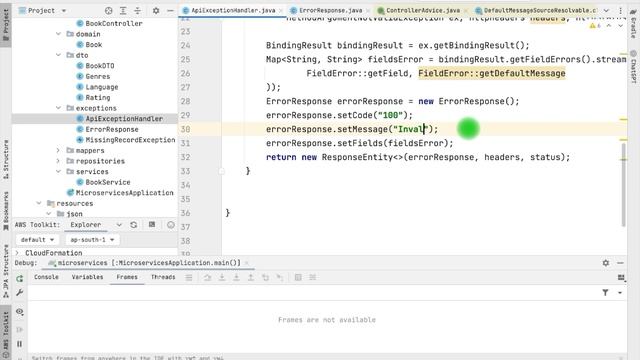Click the Collapse All icon in Project panel
Screen dimensions: 640x360
138,11
